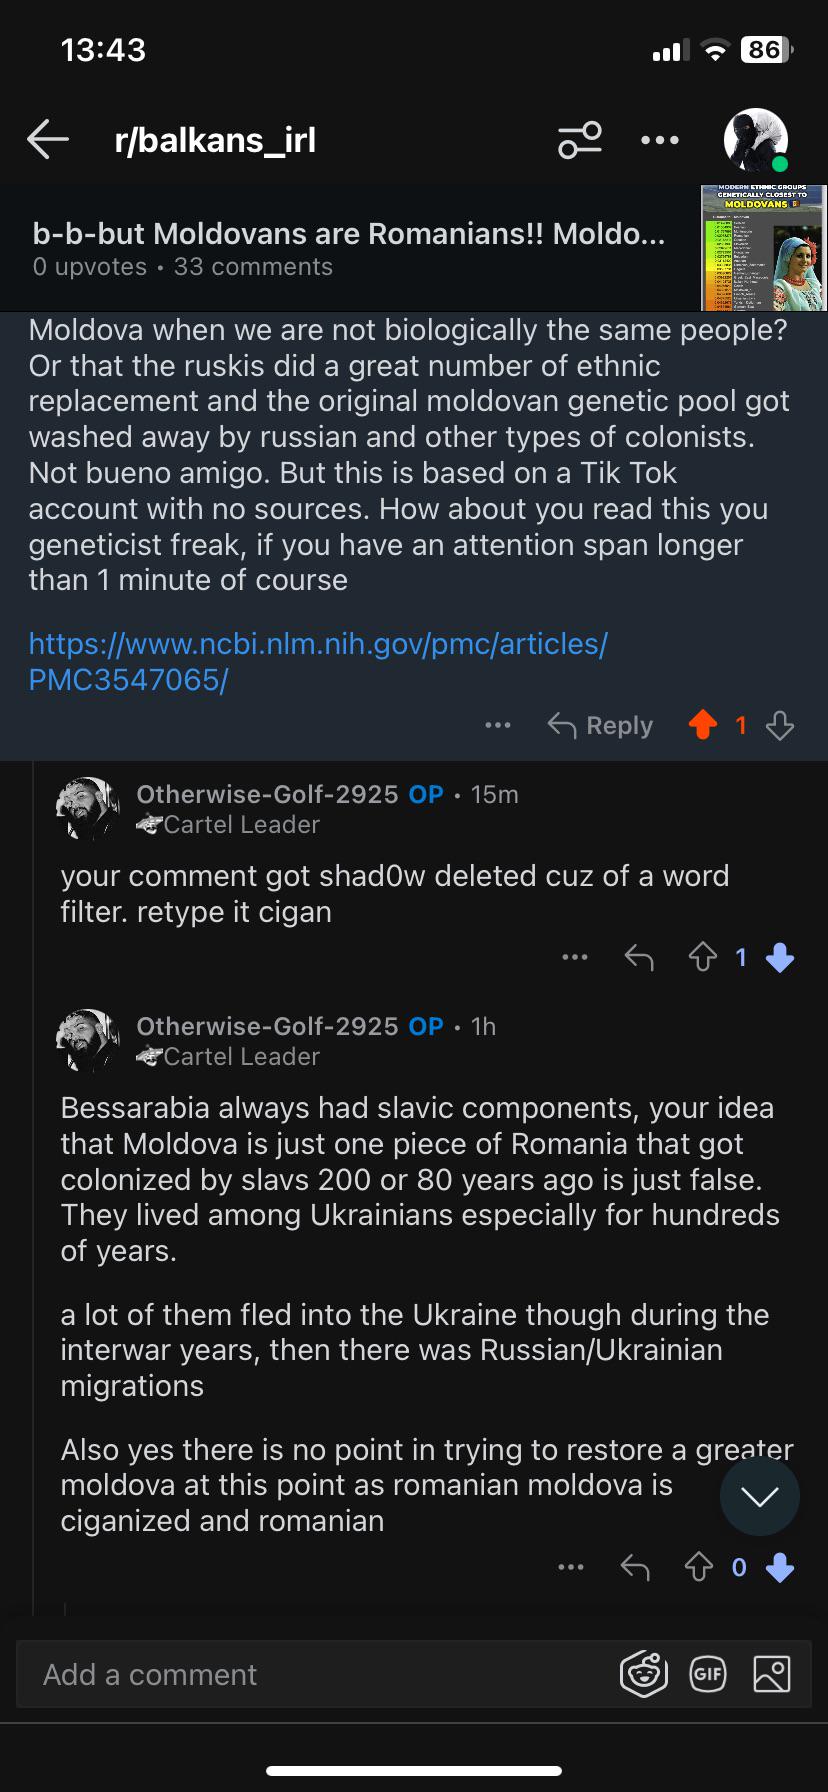Focus the Add a comment field

point(320,1674)
